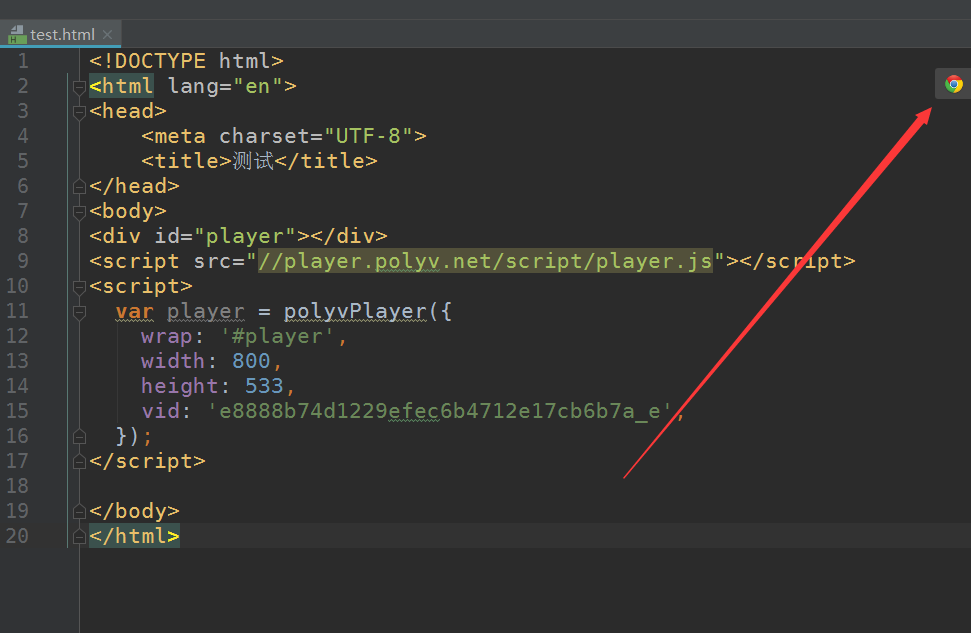Place cursor in <!DOCTYPE html> declaration

point(186,61)
